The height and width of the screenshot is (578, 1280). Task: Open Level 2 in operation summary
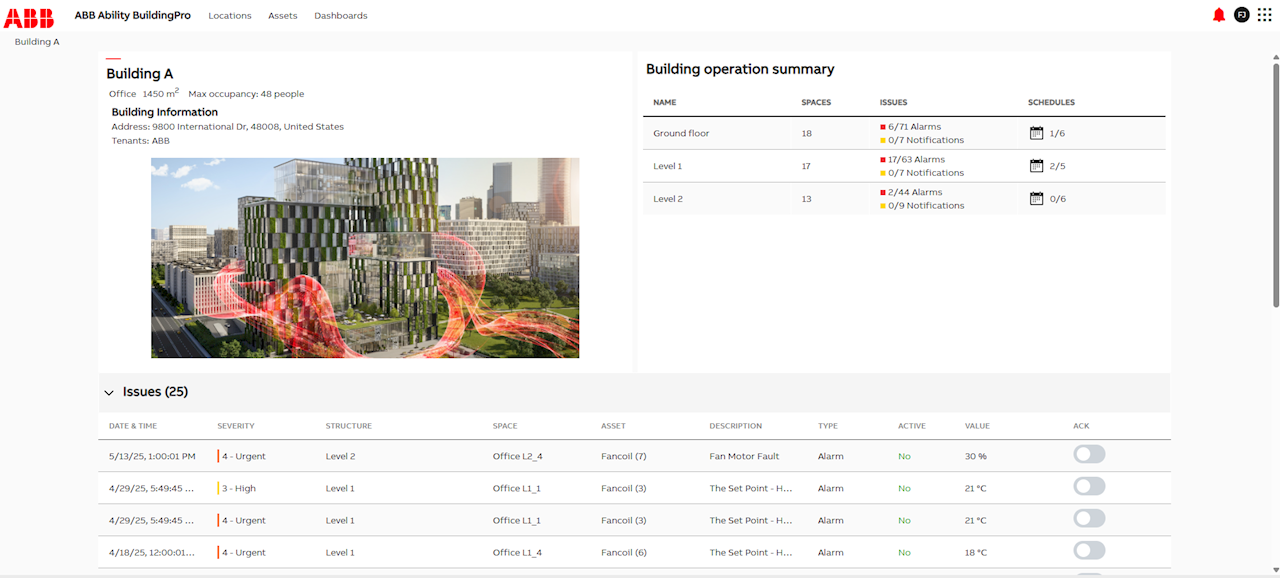pyautogui.click(x=668, y=199)
